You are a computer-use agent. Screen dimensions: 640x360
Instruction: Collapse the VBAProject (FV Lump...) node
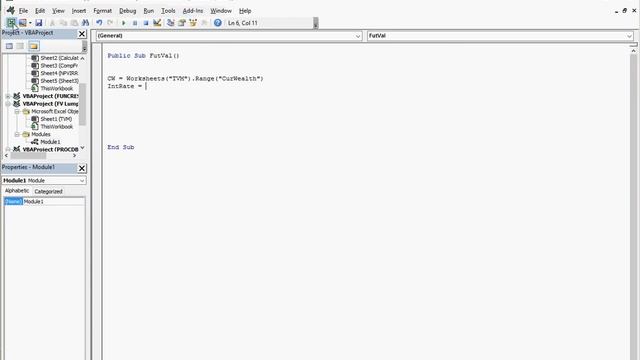coord(8,104)
